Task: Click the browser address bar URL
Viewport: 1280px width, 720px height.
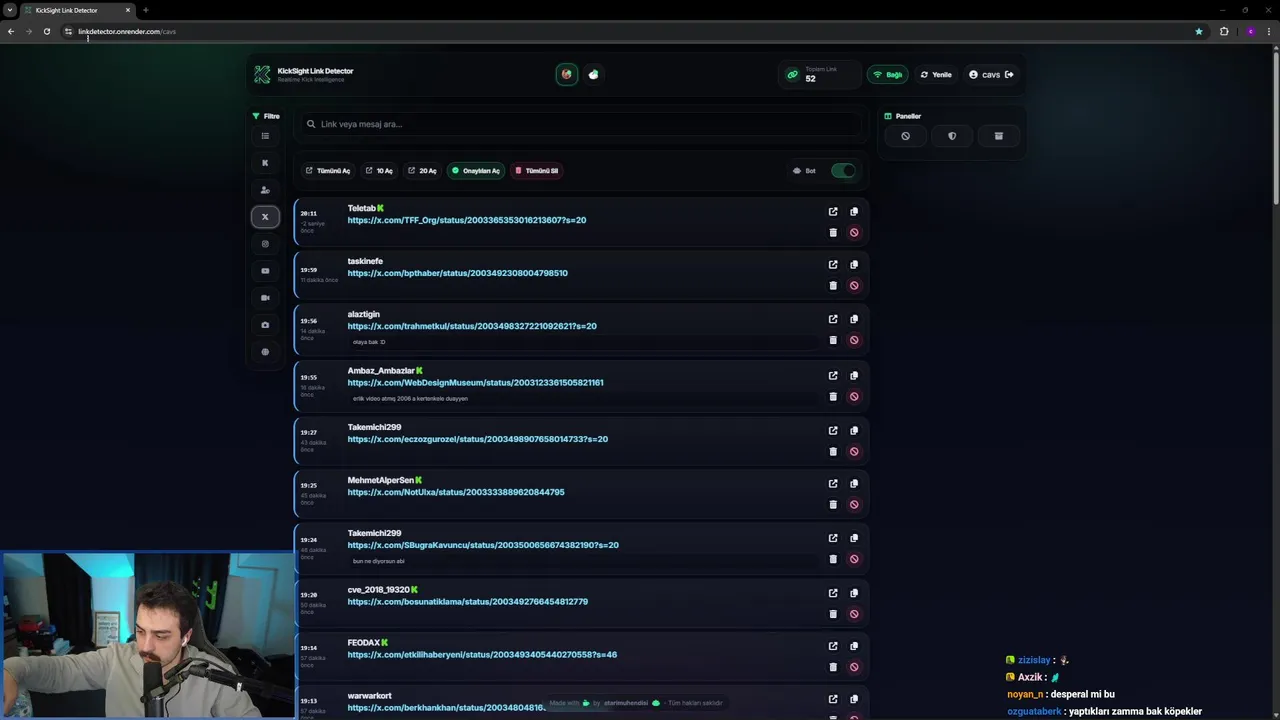Action: [x=127, y=31]
